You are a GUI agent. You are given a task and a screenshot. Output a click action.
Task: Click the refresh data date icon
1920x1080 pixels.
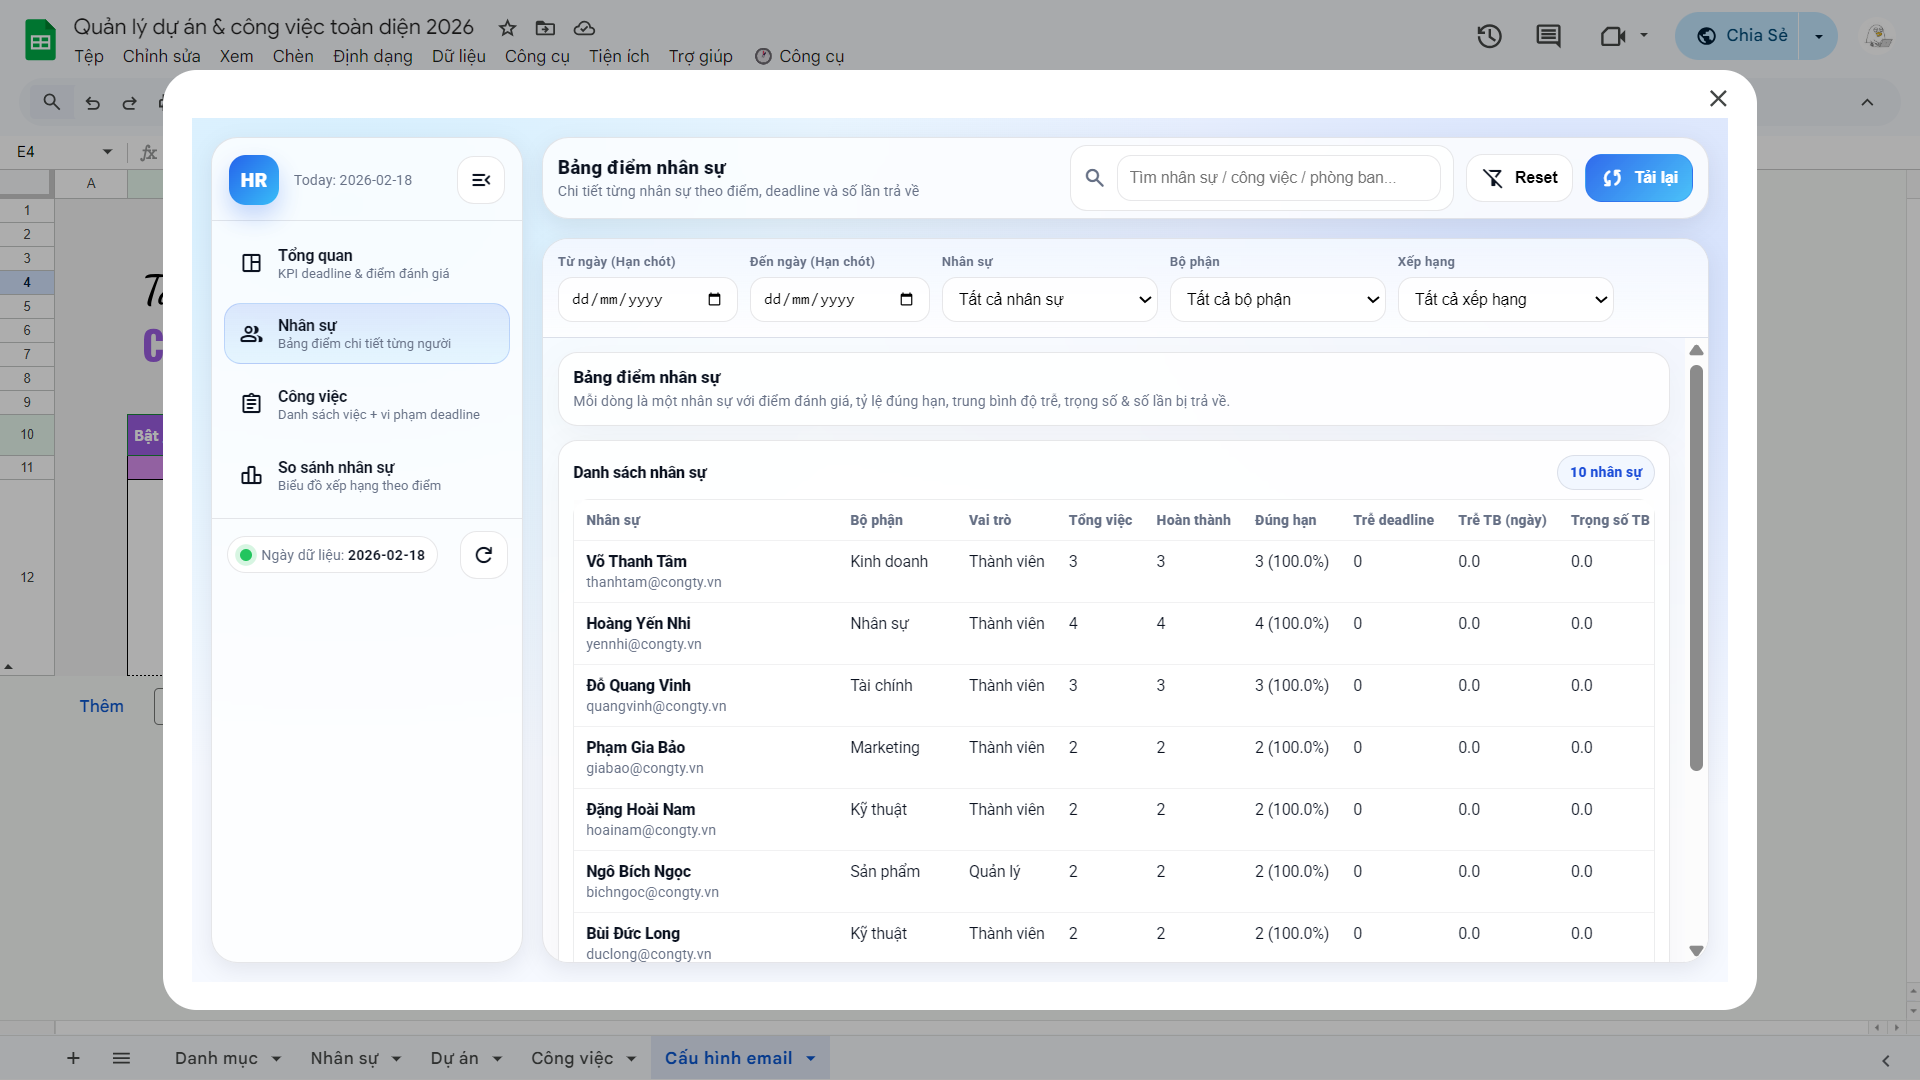484,555
